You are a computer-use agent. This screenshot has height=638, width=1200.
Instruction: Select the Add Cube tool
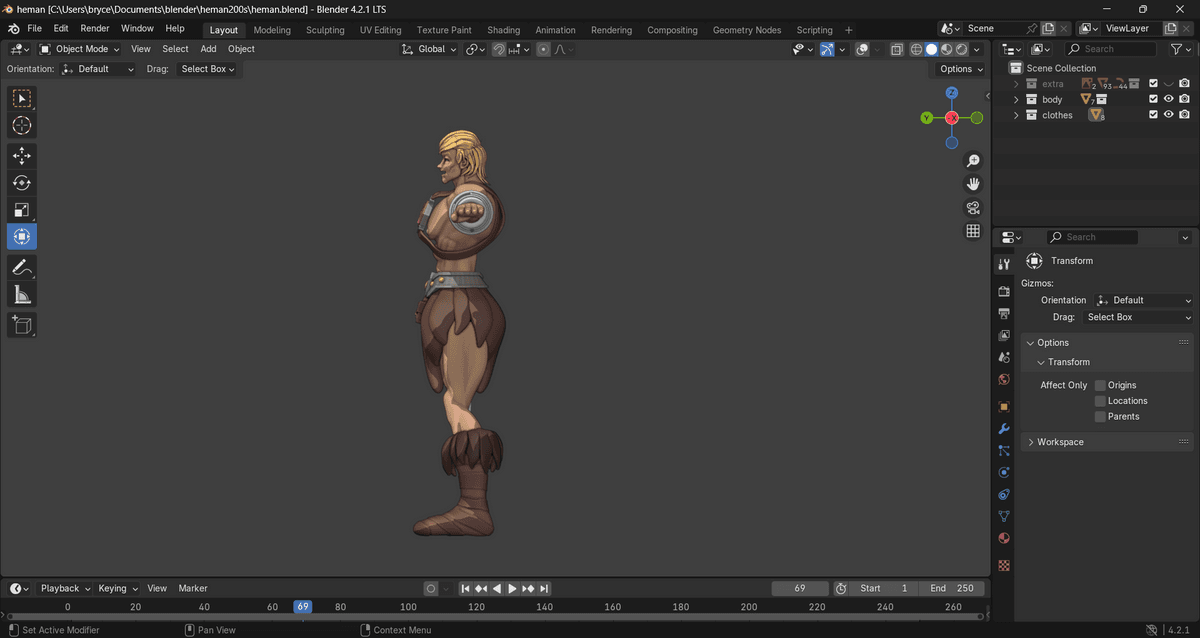coord(22,324)
